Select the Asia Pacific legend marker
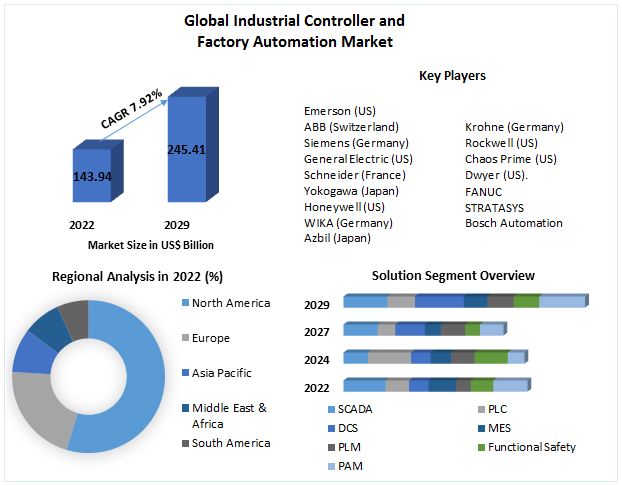This screenshot has width=622, height=486. tap(185, 373)
